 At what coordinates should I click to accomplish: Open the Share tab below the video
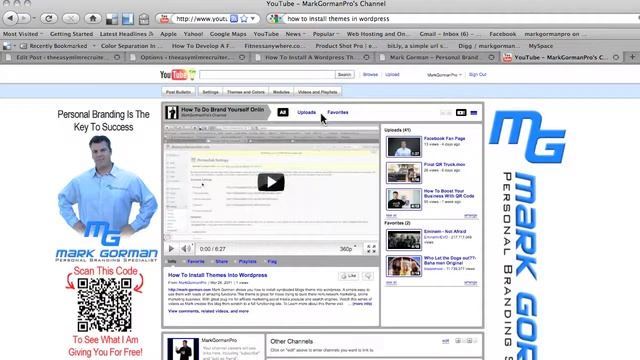point(222,261)
